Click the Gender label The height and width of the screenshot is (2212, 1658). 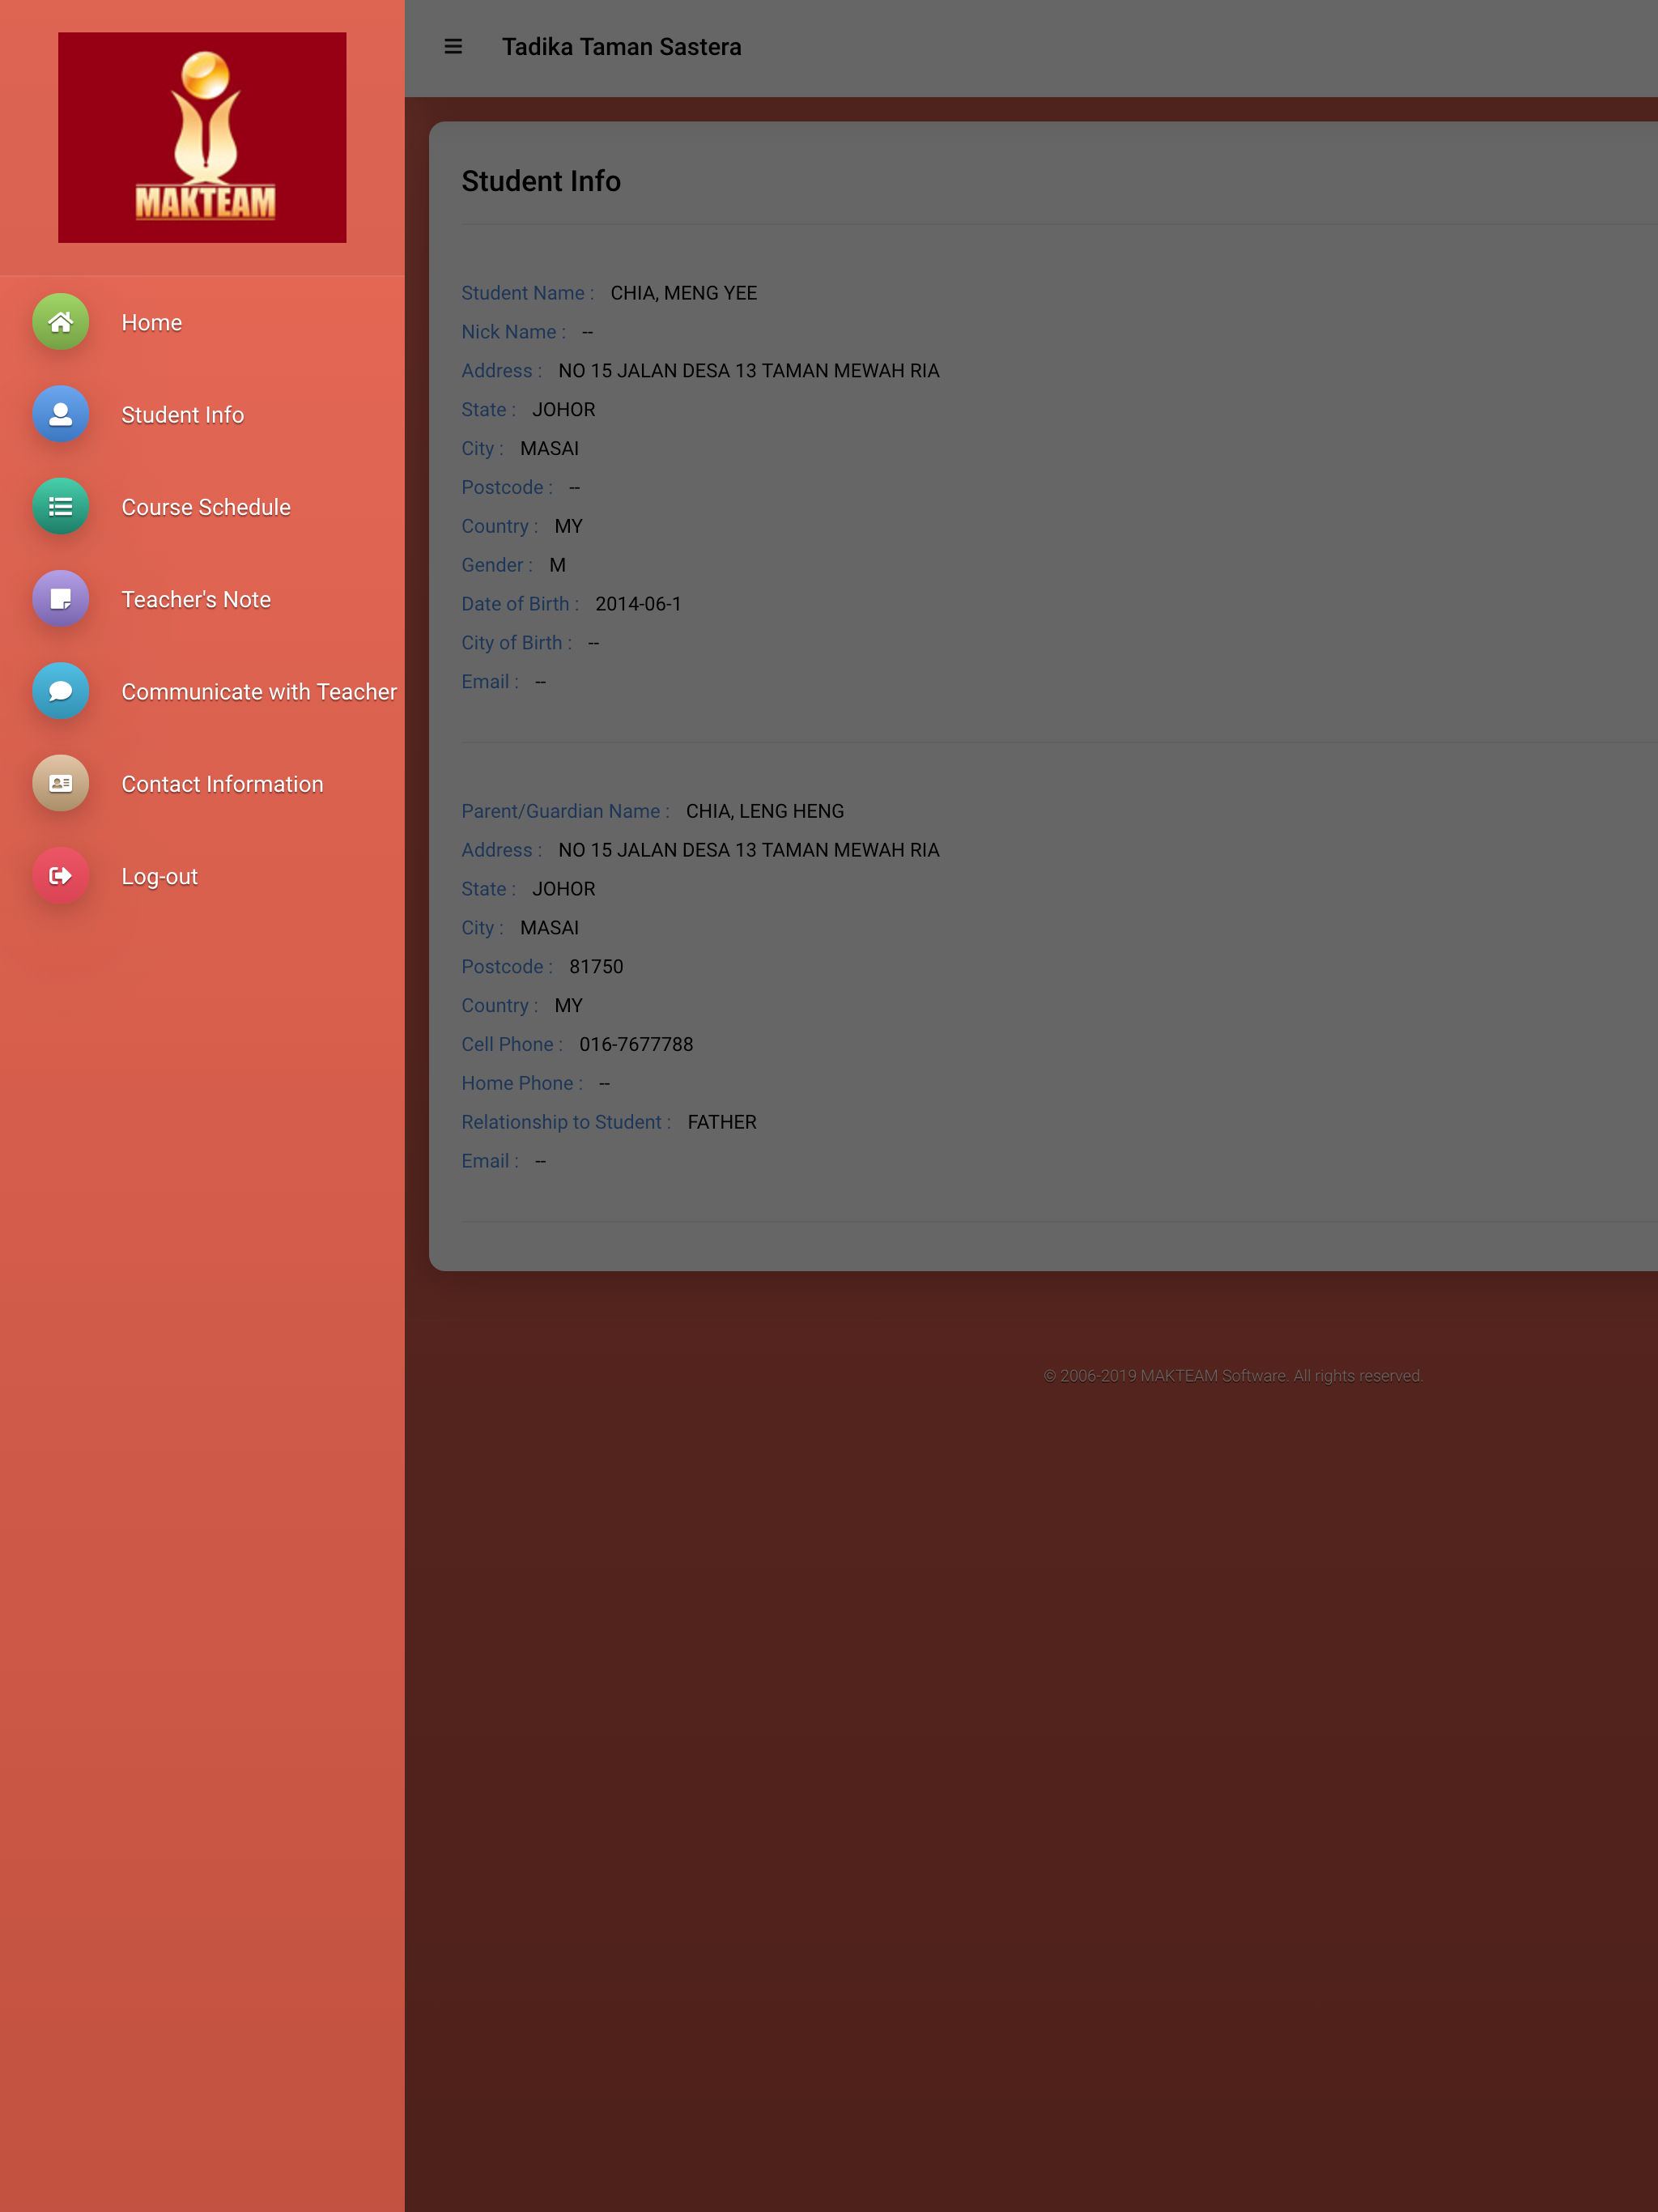pos(497,565)
